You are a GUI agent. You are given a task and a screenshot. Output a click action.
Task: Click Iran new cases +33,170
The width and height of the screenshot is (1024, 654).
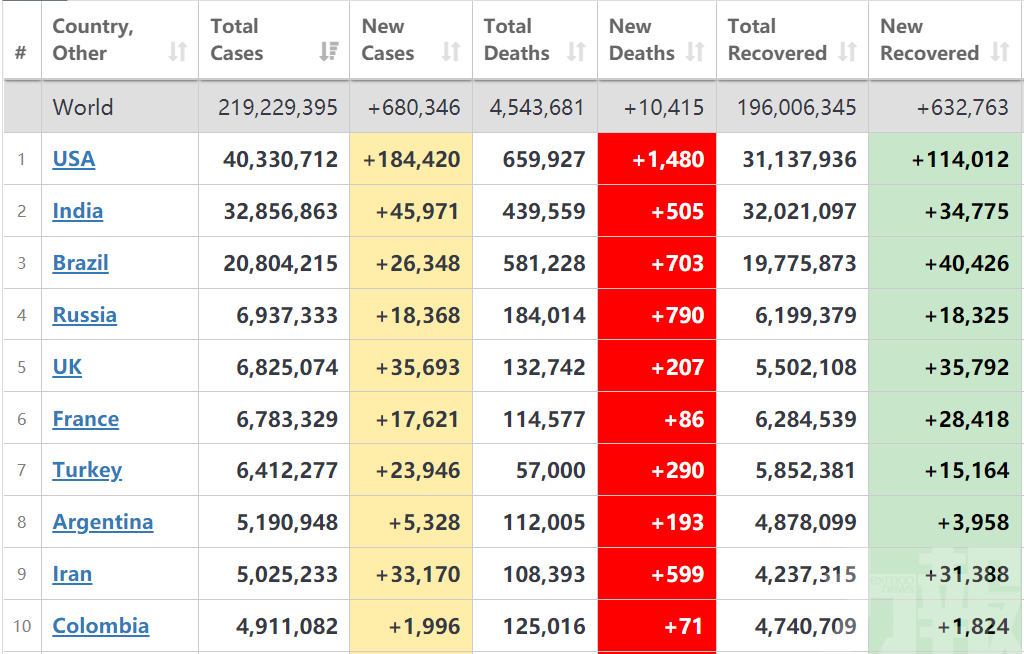(x=418, y=575)
